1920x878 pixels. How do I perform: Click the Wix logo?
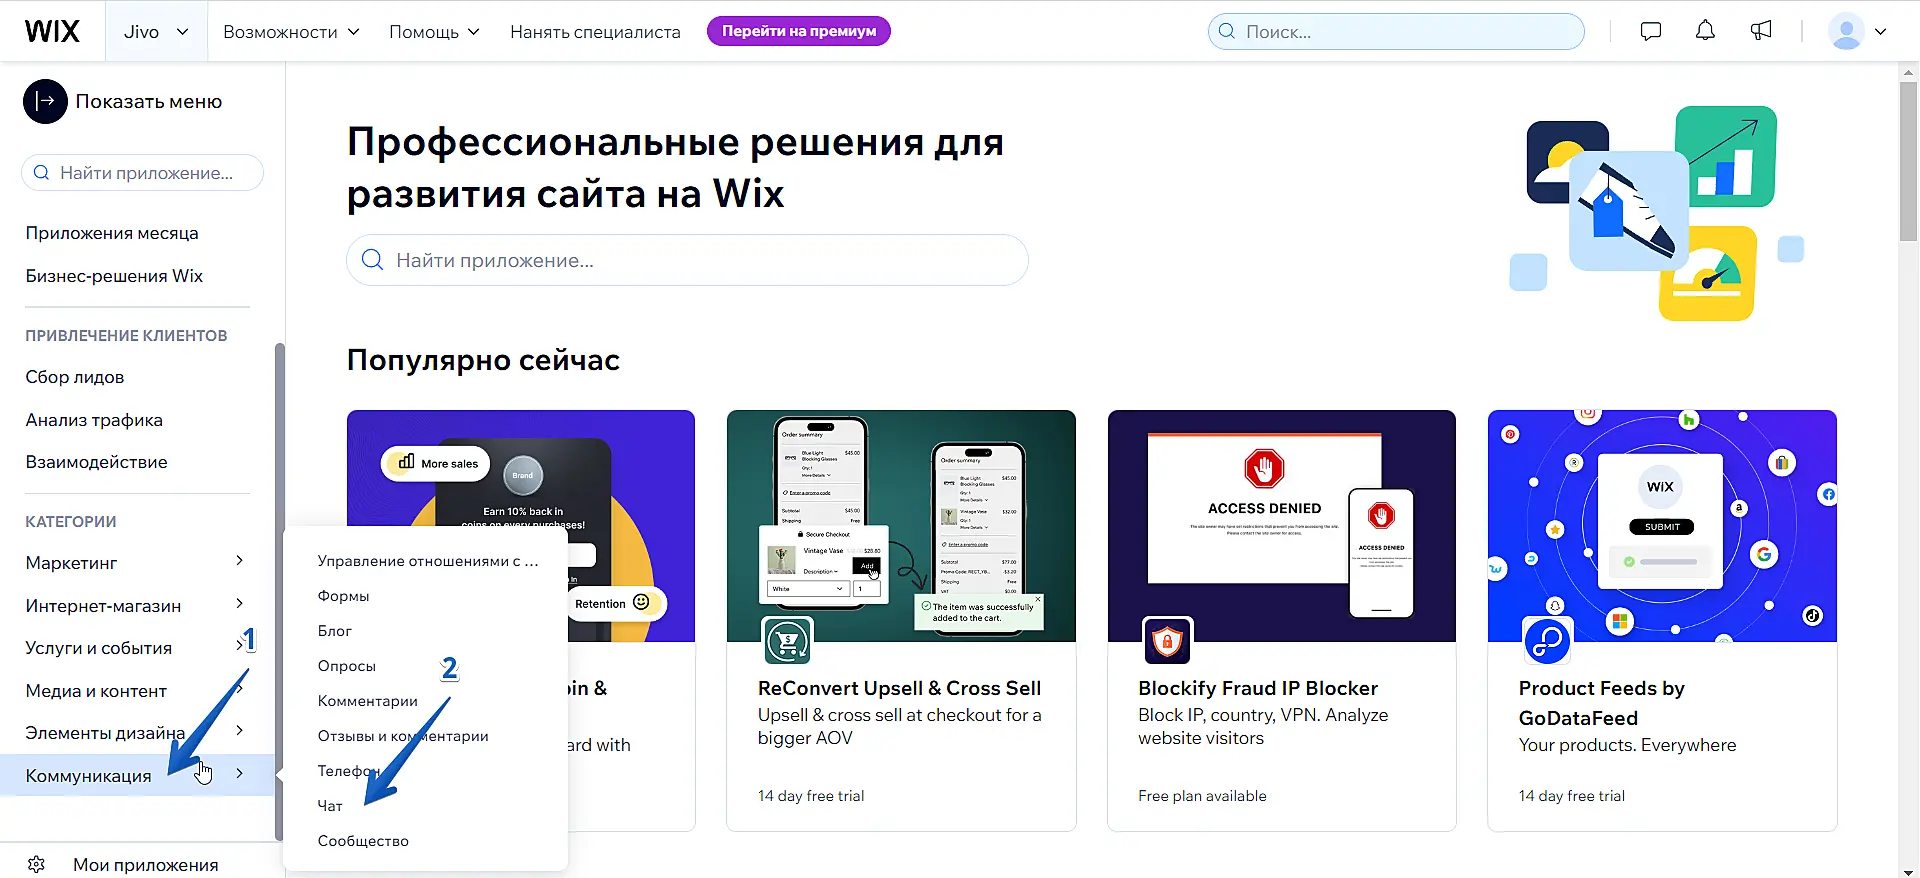[x=52, y=31]
